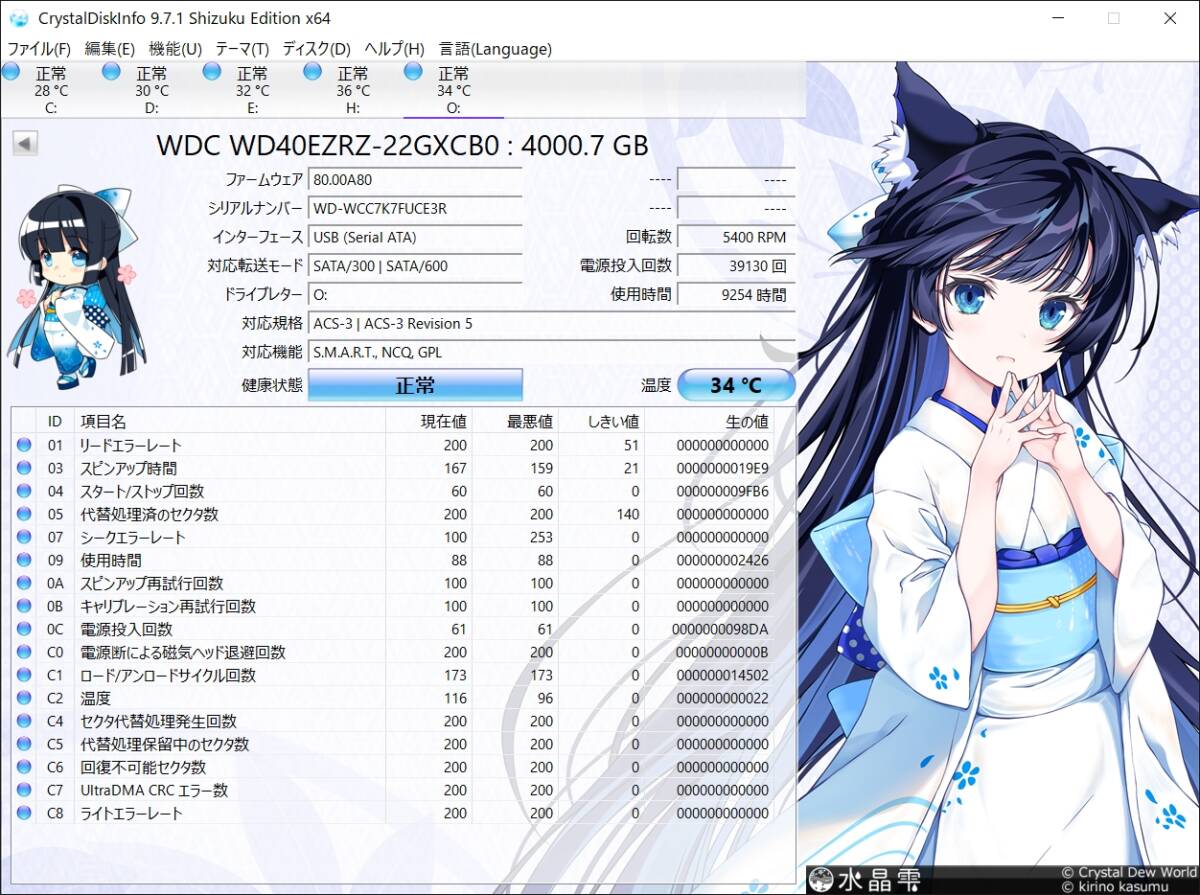Click status icon for 07 シークエラーレート
This screenshot has height=895, width=1200.
click(x=24, y=537)
